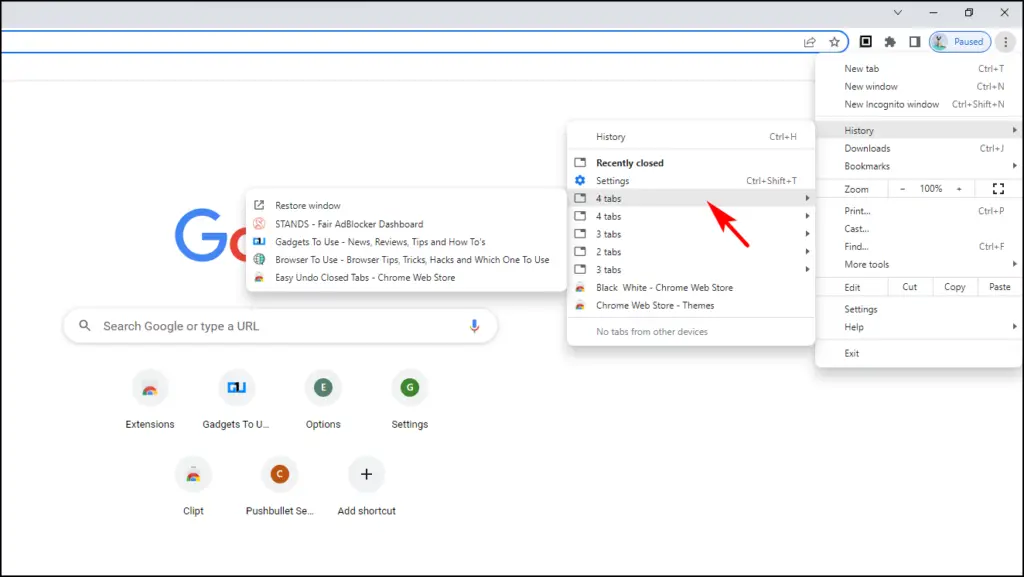Open the Extensions shortcut tile
Screen dimensions: 1024x577
click(x=150, y=399)
